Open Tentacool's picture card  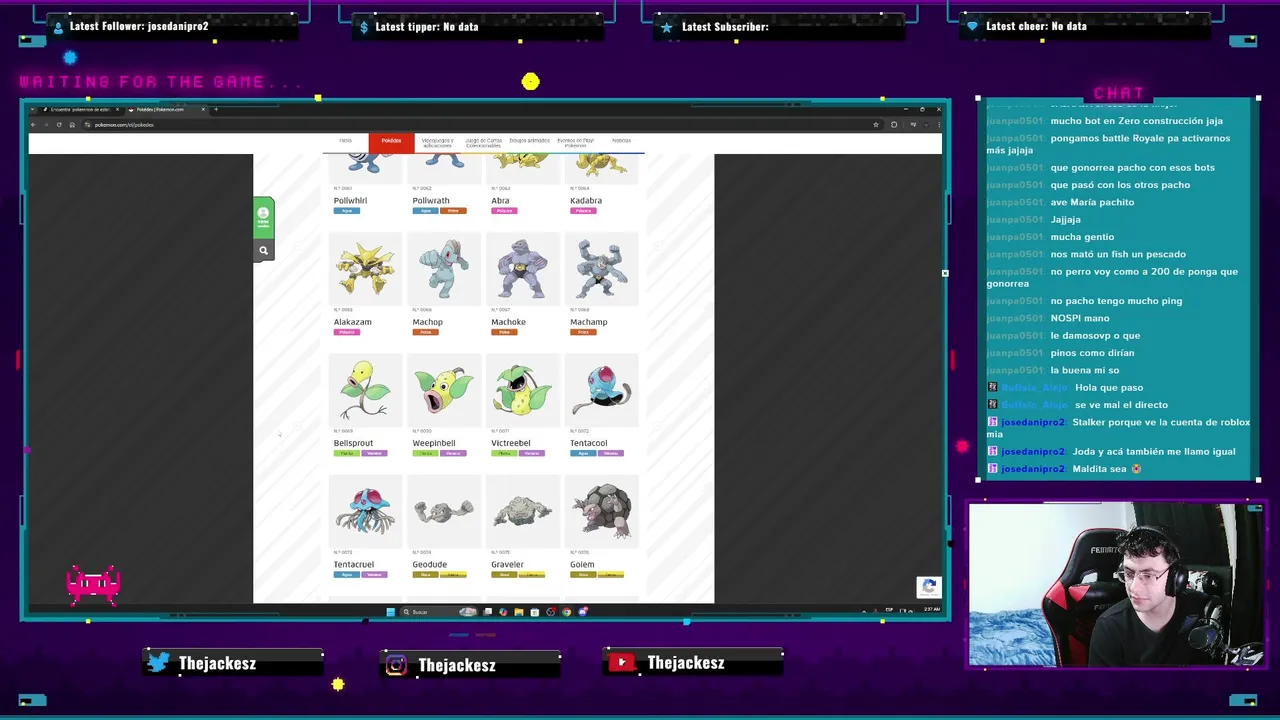click(601, 390)
